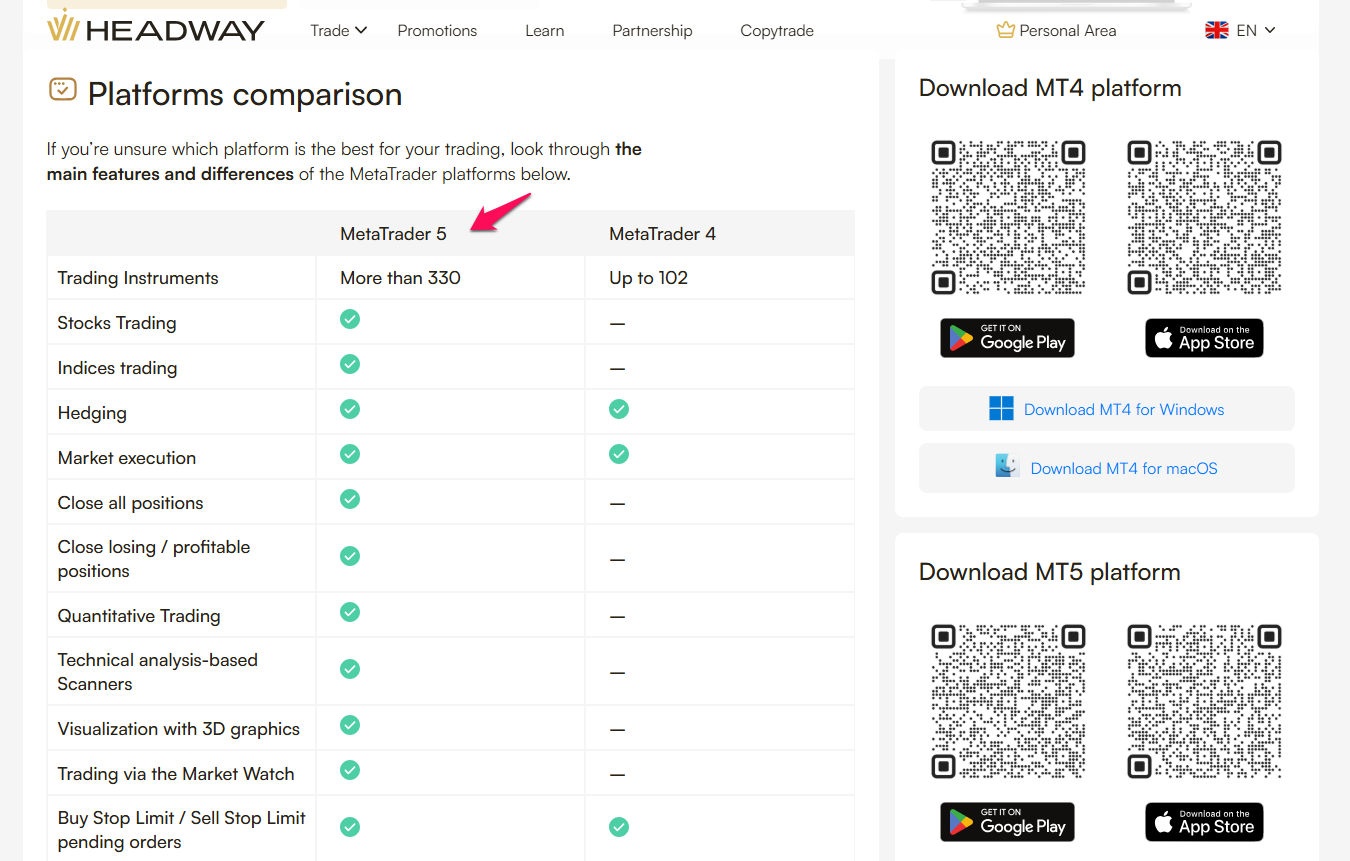Click Trading via the Market Watch label
The image size is (1350, 861).
(x=176, y=774)
